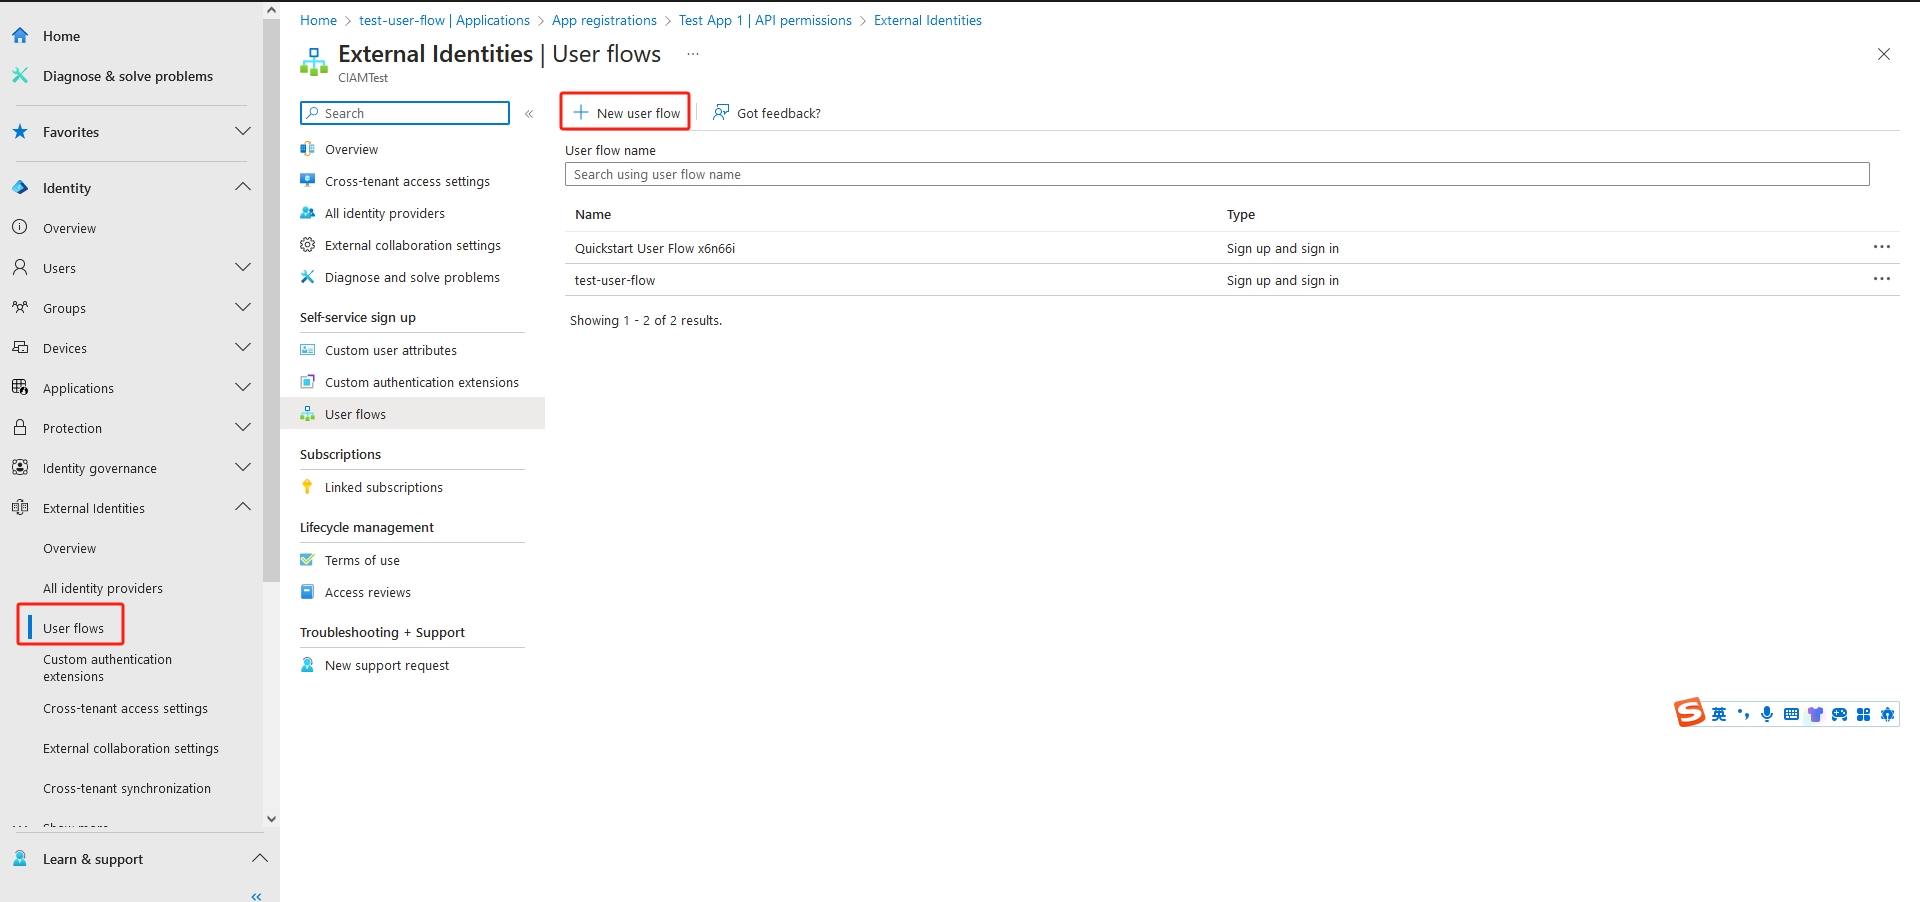
Task: Sort by the Type column header
Action: (x=1241, y=214)
